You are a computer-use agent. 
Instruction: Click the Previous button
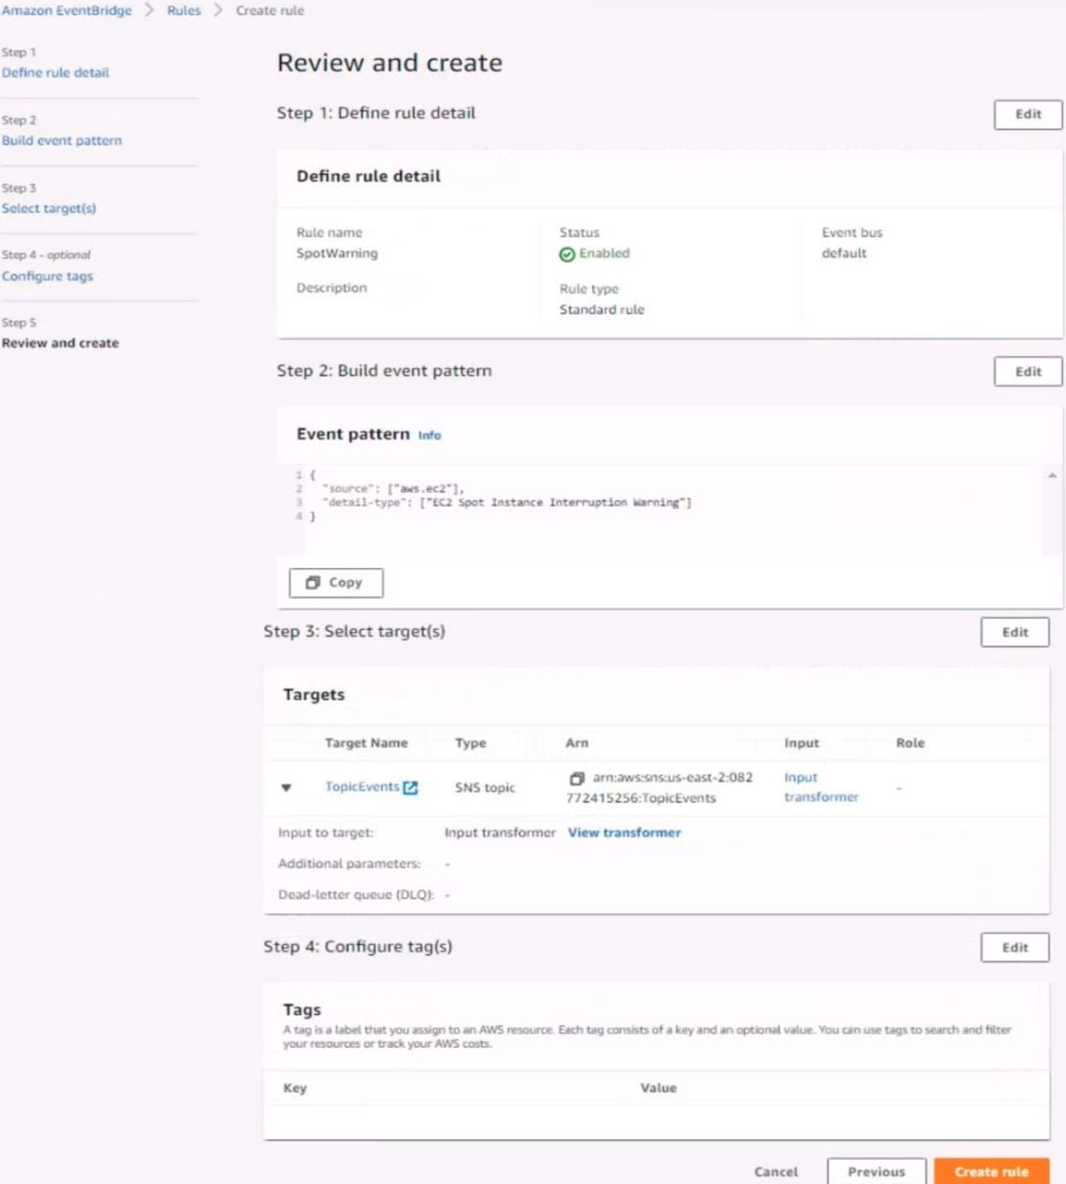877,1172
